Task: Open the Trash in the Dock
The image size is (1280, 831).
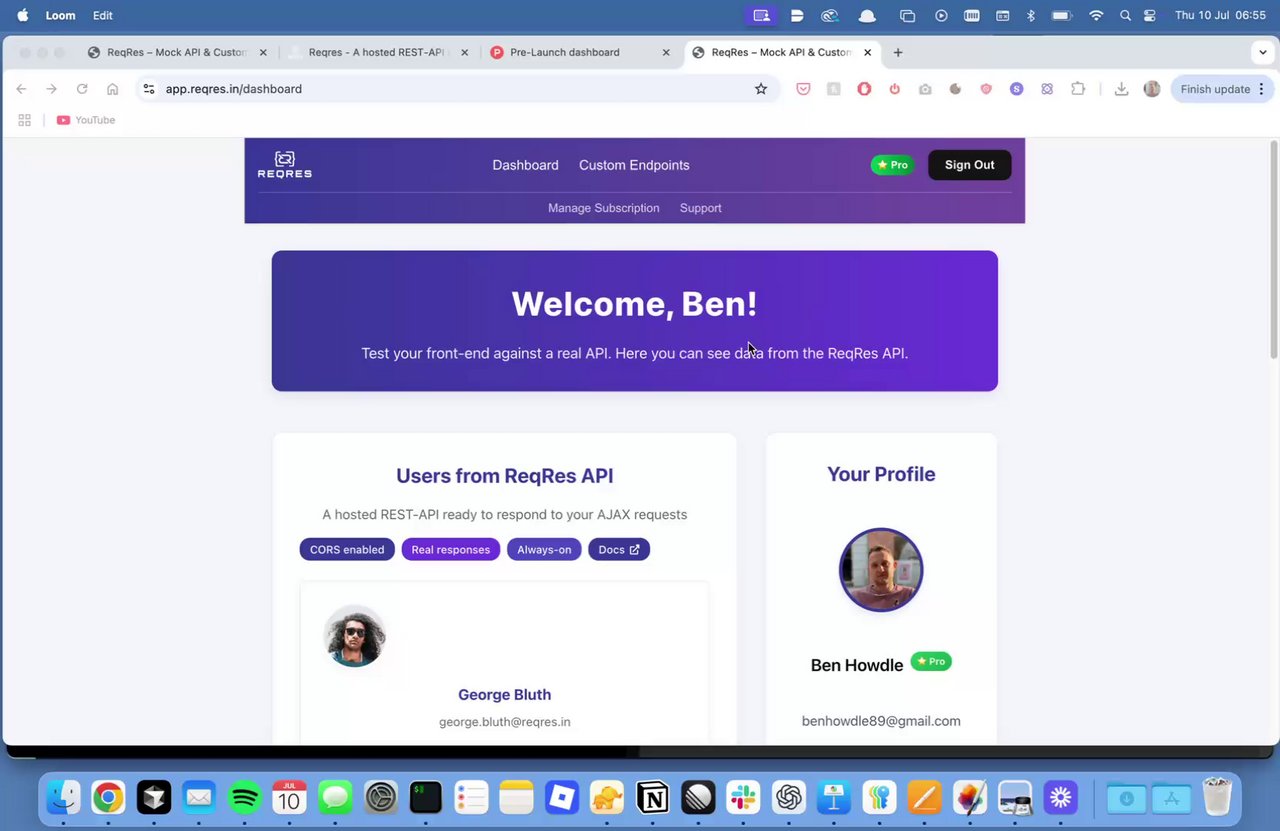Action: (x=1217, y=797)
